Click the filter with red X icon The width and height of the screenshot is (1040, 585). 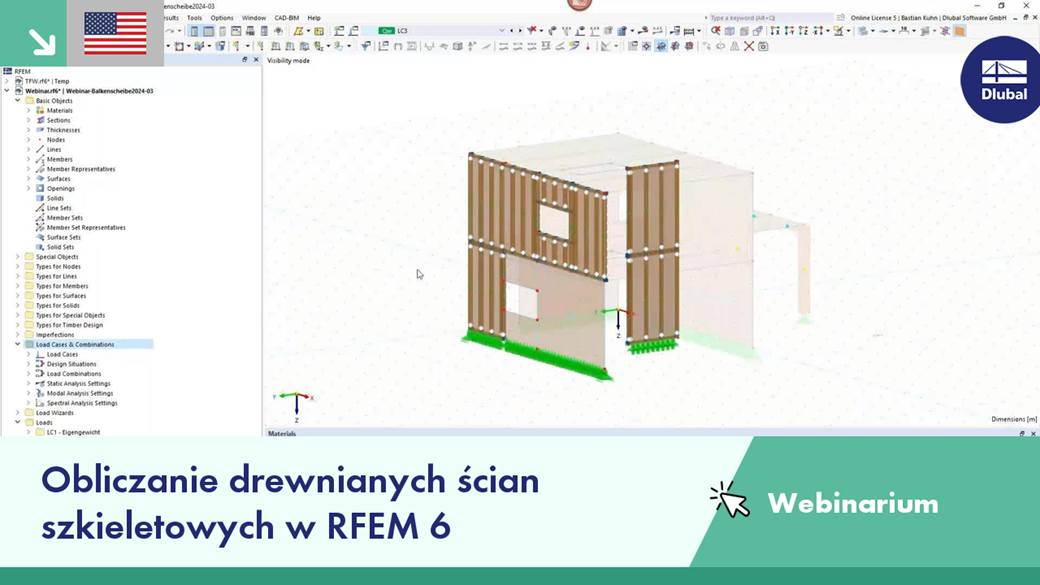pyautogui.click(x=532, y=31)
